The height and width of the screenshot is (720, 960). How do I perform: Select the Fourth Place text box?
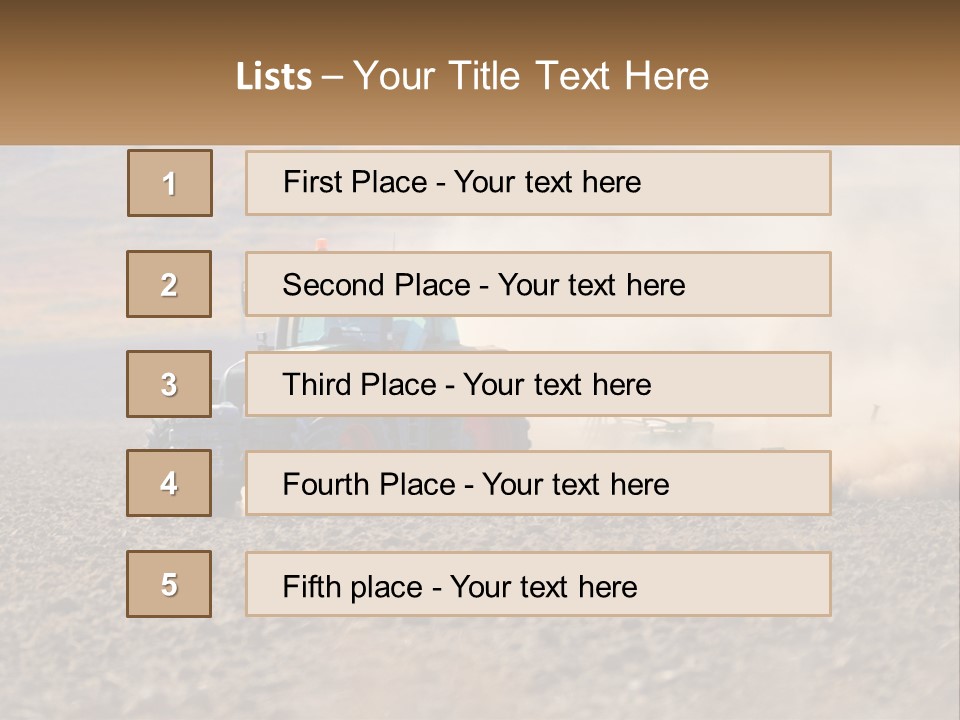[x=538, y=483]
